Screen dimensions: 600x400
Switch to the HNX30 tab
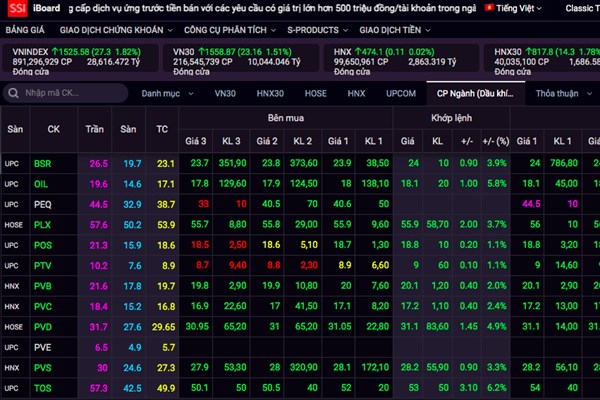pos(269,93)
